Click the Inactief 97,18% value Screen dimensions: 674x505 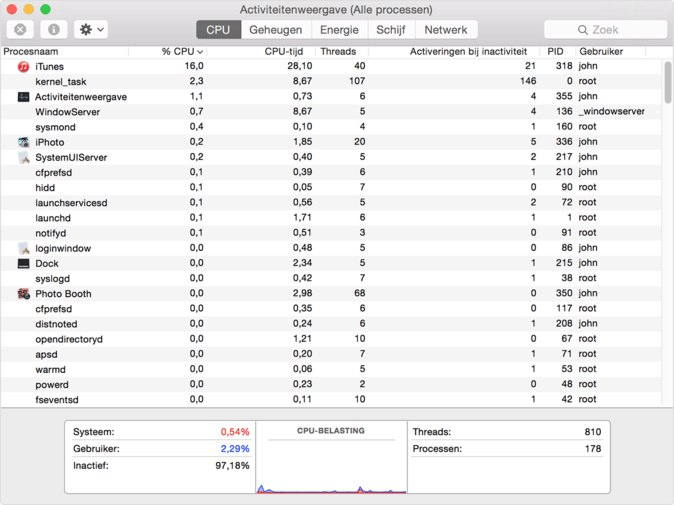[232, 465]
